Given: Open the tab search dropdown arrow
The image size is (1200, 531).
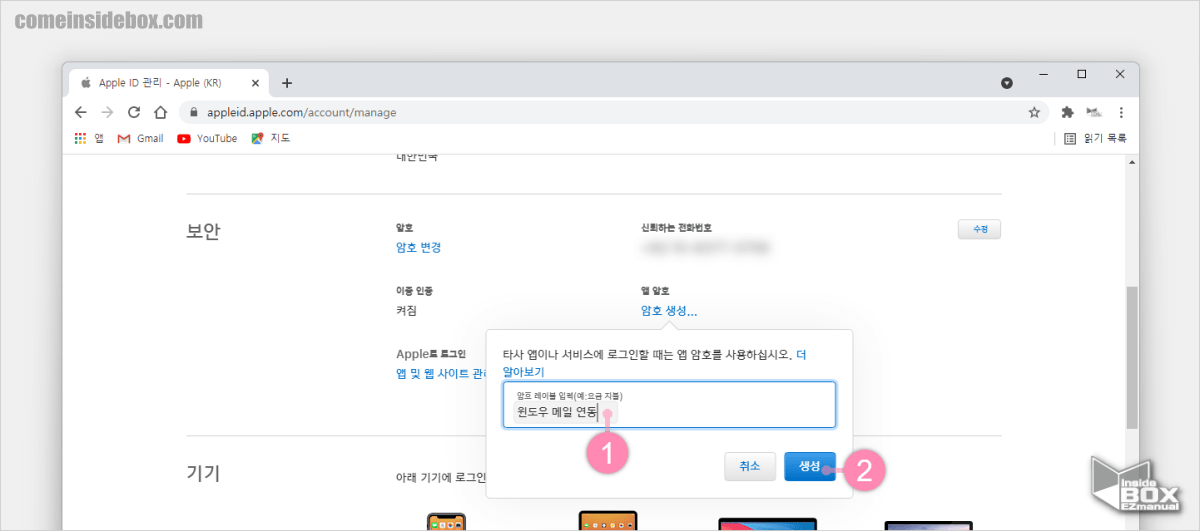Looking at the screenshot, I should 1007,83.
